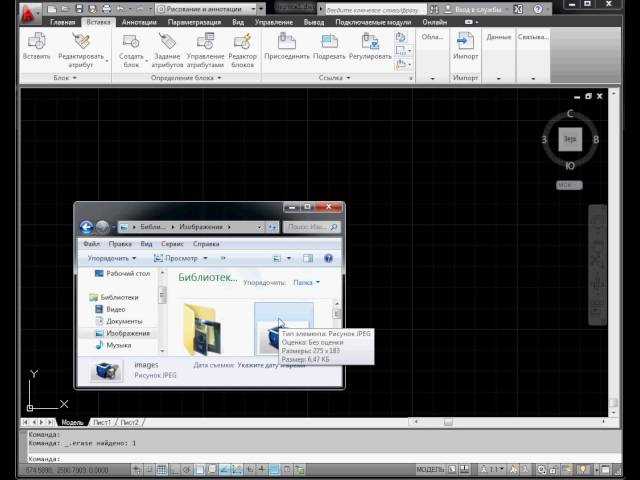Screen dimensions: 640x480
Task: Expand the Упорядочить dropdown in Explorer toolbar
Action: 110,258
